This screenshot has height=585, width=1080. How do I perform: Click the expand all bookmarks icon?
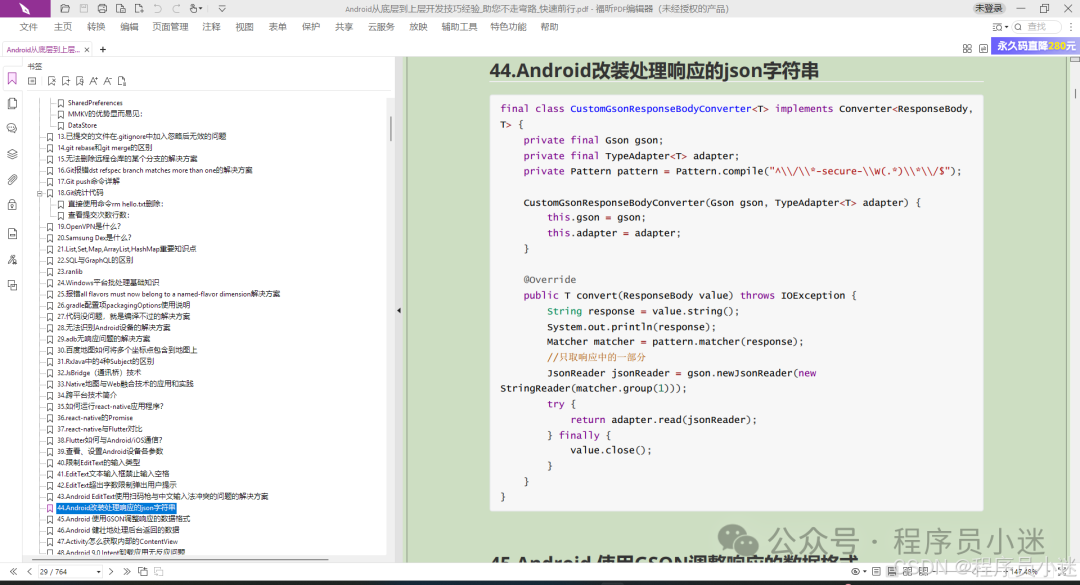click(x=32, y=81)
